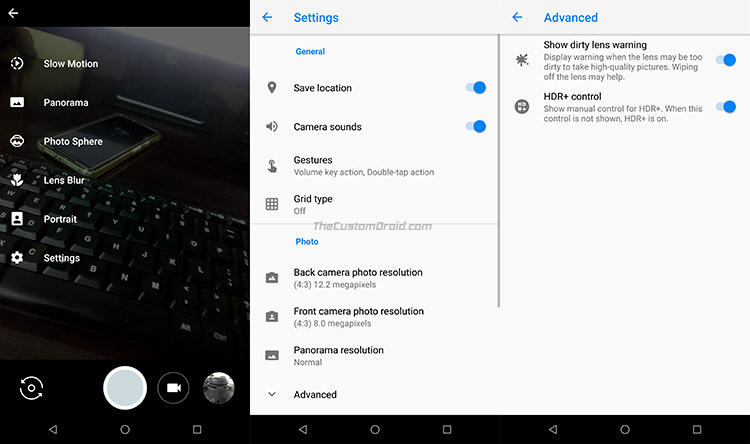Tap Android back key under the Settings screen
The width and height of the screenshot is (750, 444).
[x=303, y=429]
